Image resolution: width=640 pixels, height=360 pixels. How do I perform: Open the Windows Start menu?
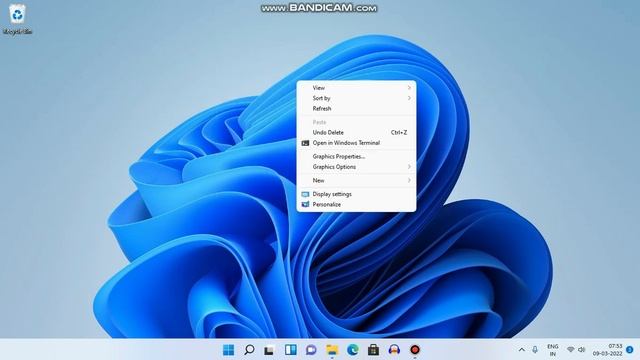coord(229,350)
